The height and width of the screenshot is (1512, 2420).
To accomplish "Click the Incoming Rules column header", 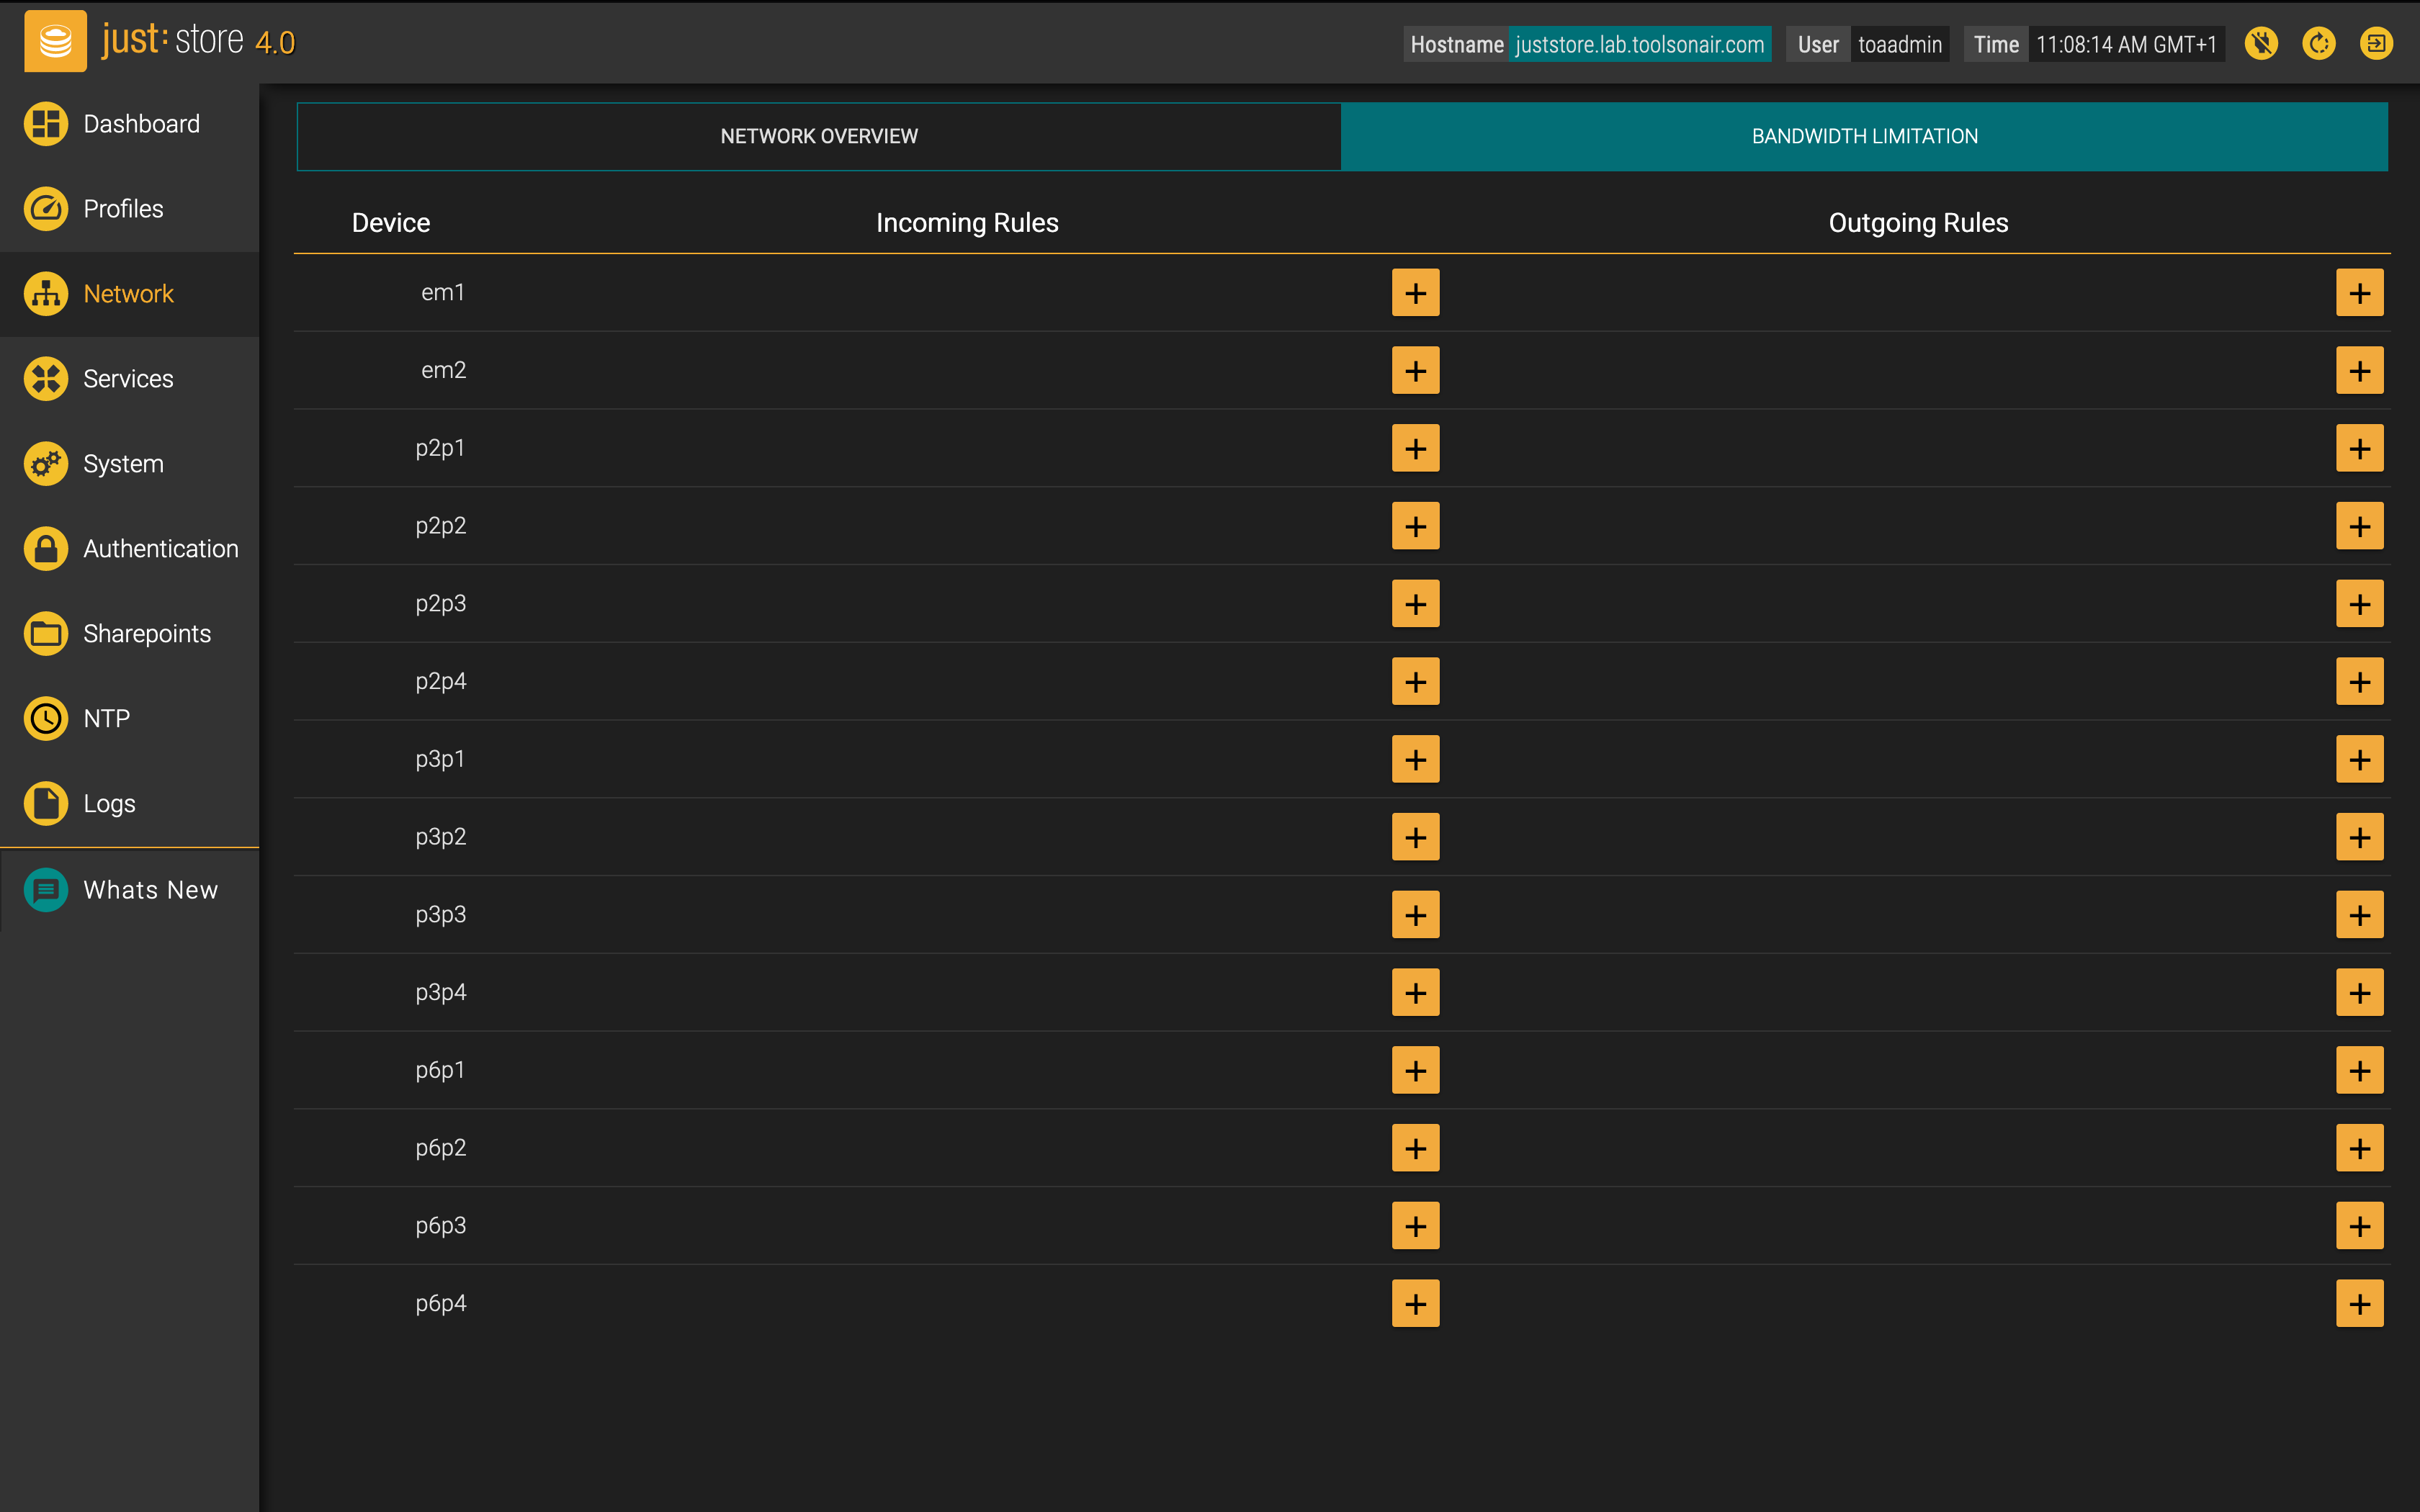I will 967,222.
